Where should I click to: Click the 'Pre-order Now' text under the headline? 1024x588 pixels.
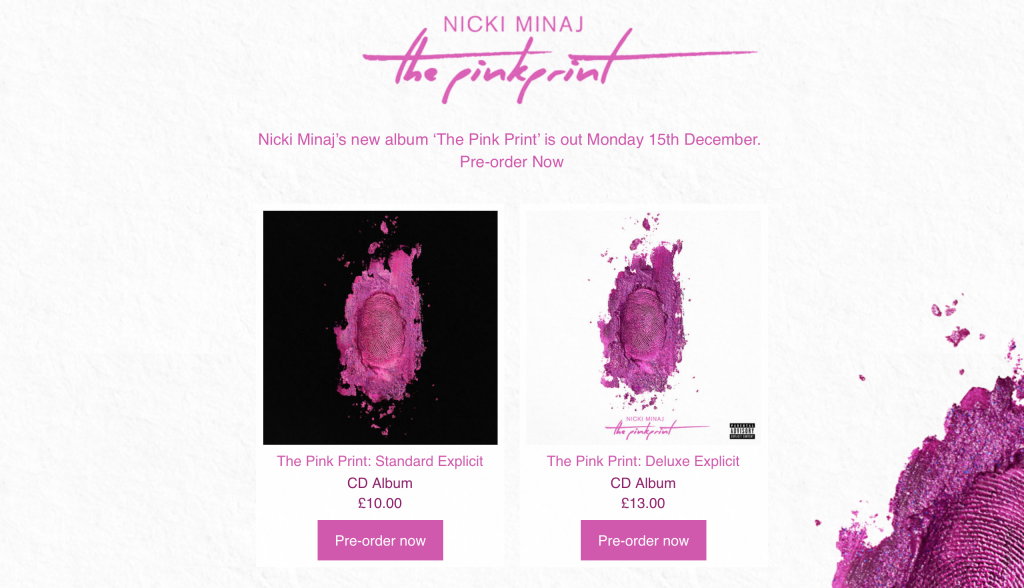pyautogui.click(x=511, y=162)
